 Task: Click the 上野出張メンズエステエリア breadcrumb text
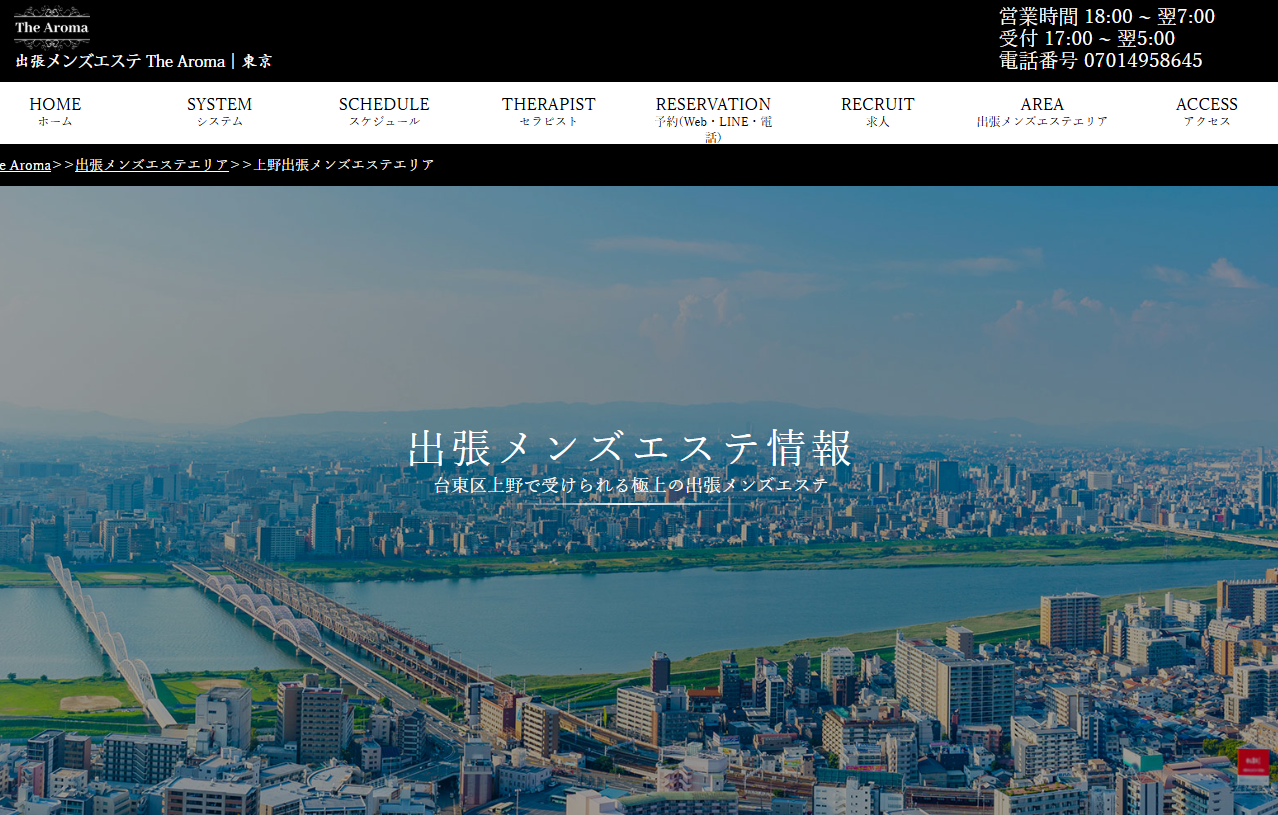[344, 165]
